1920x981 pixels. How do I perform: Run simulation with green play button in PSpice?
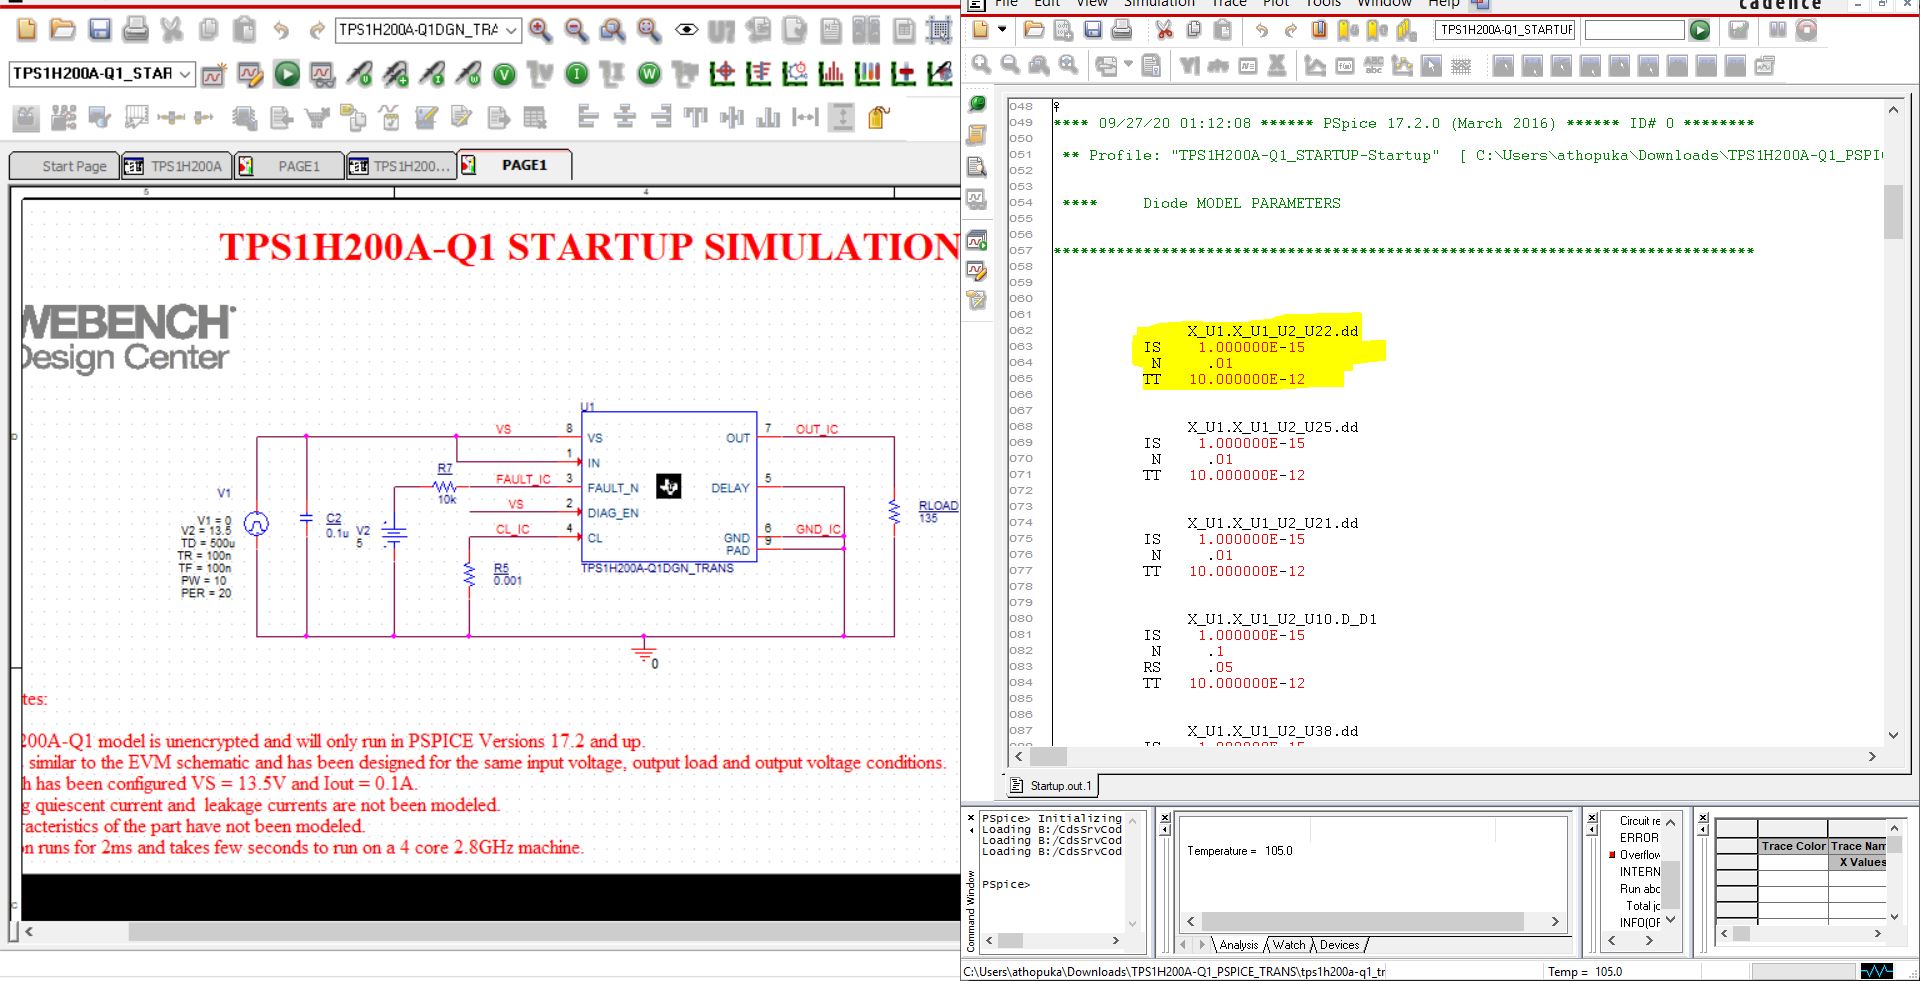1700,30
